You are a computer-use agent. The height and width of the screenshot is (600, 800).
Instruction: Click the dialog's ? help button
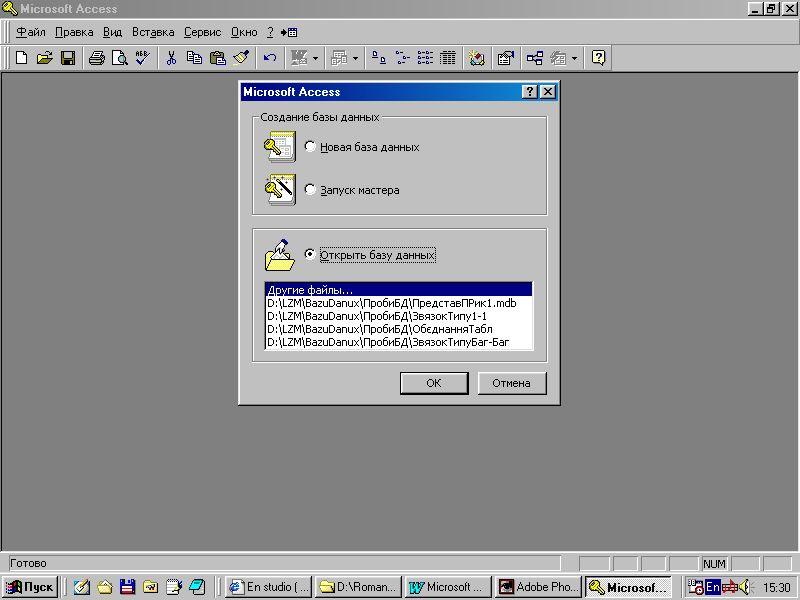tap(530, 92)
